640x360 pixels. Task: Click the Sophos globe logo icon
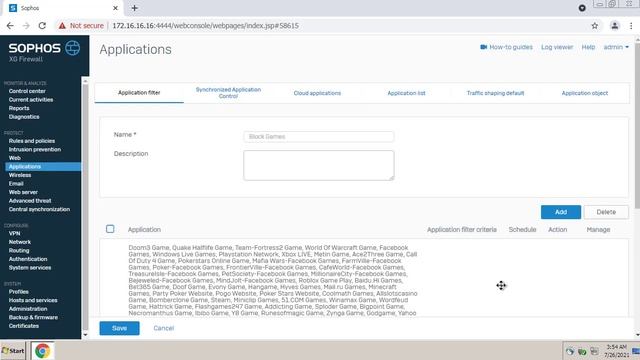point(73,48)
